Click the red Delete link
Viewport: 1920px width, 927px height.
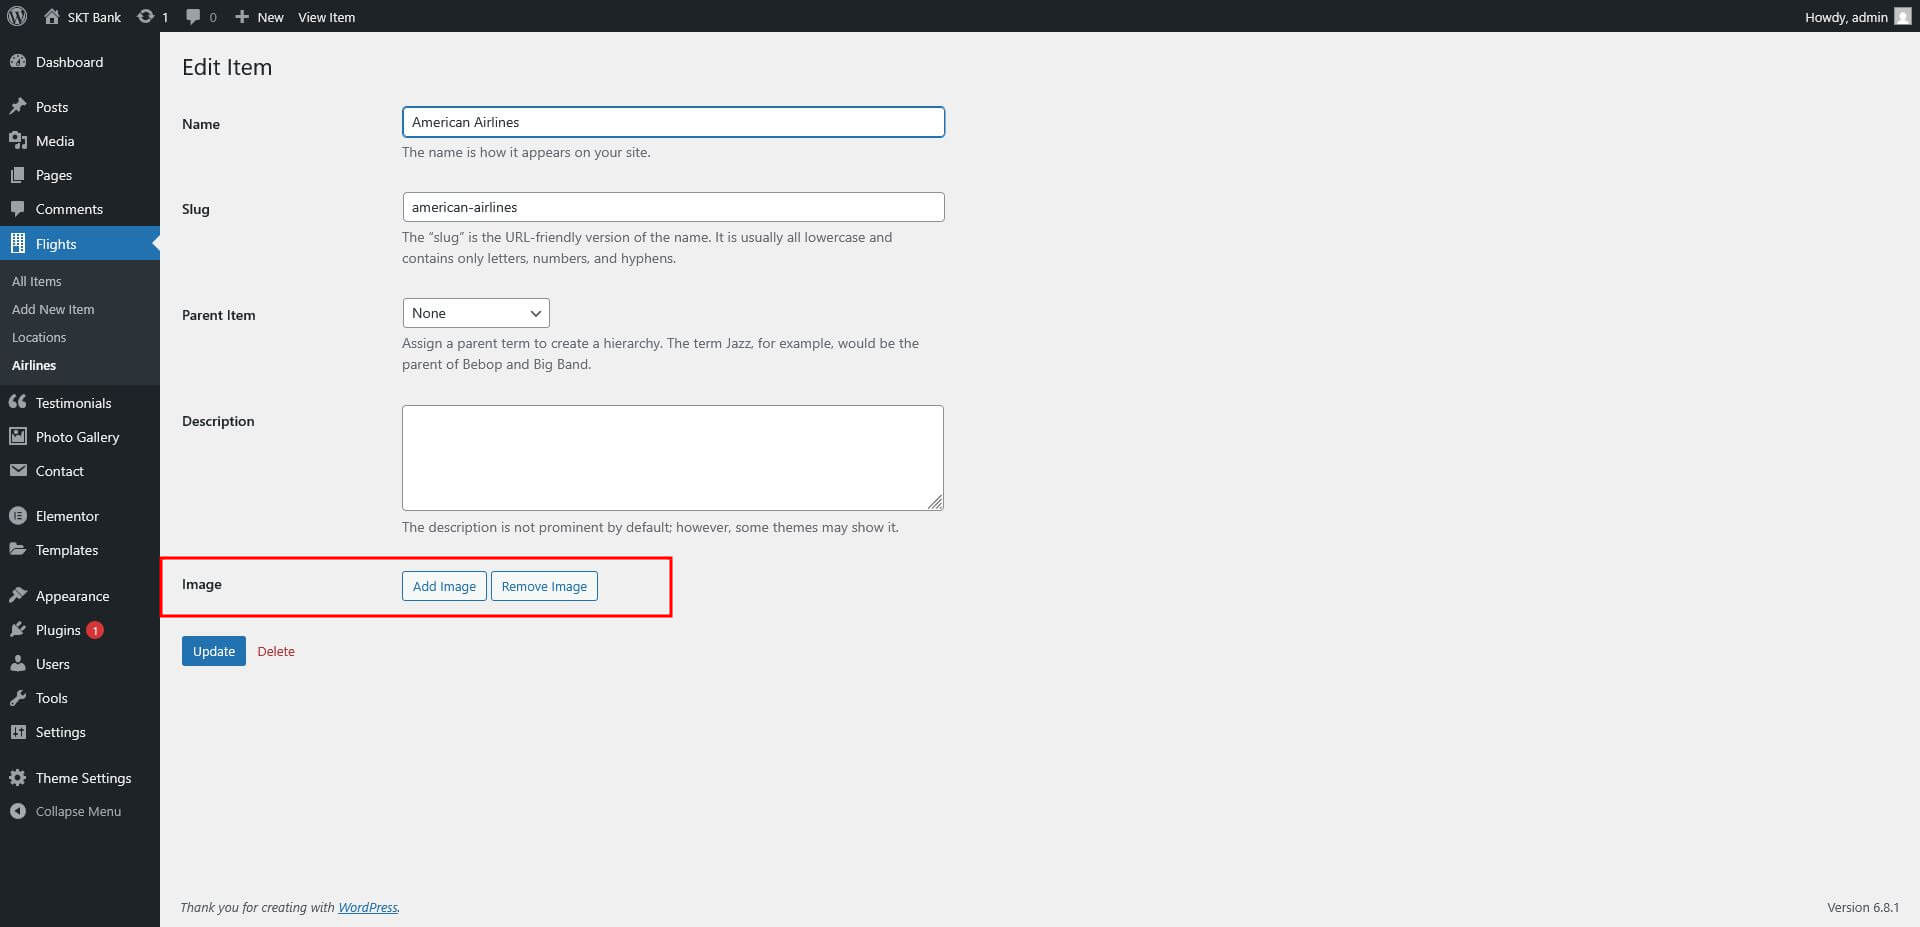(x=276, y=651)
